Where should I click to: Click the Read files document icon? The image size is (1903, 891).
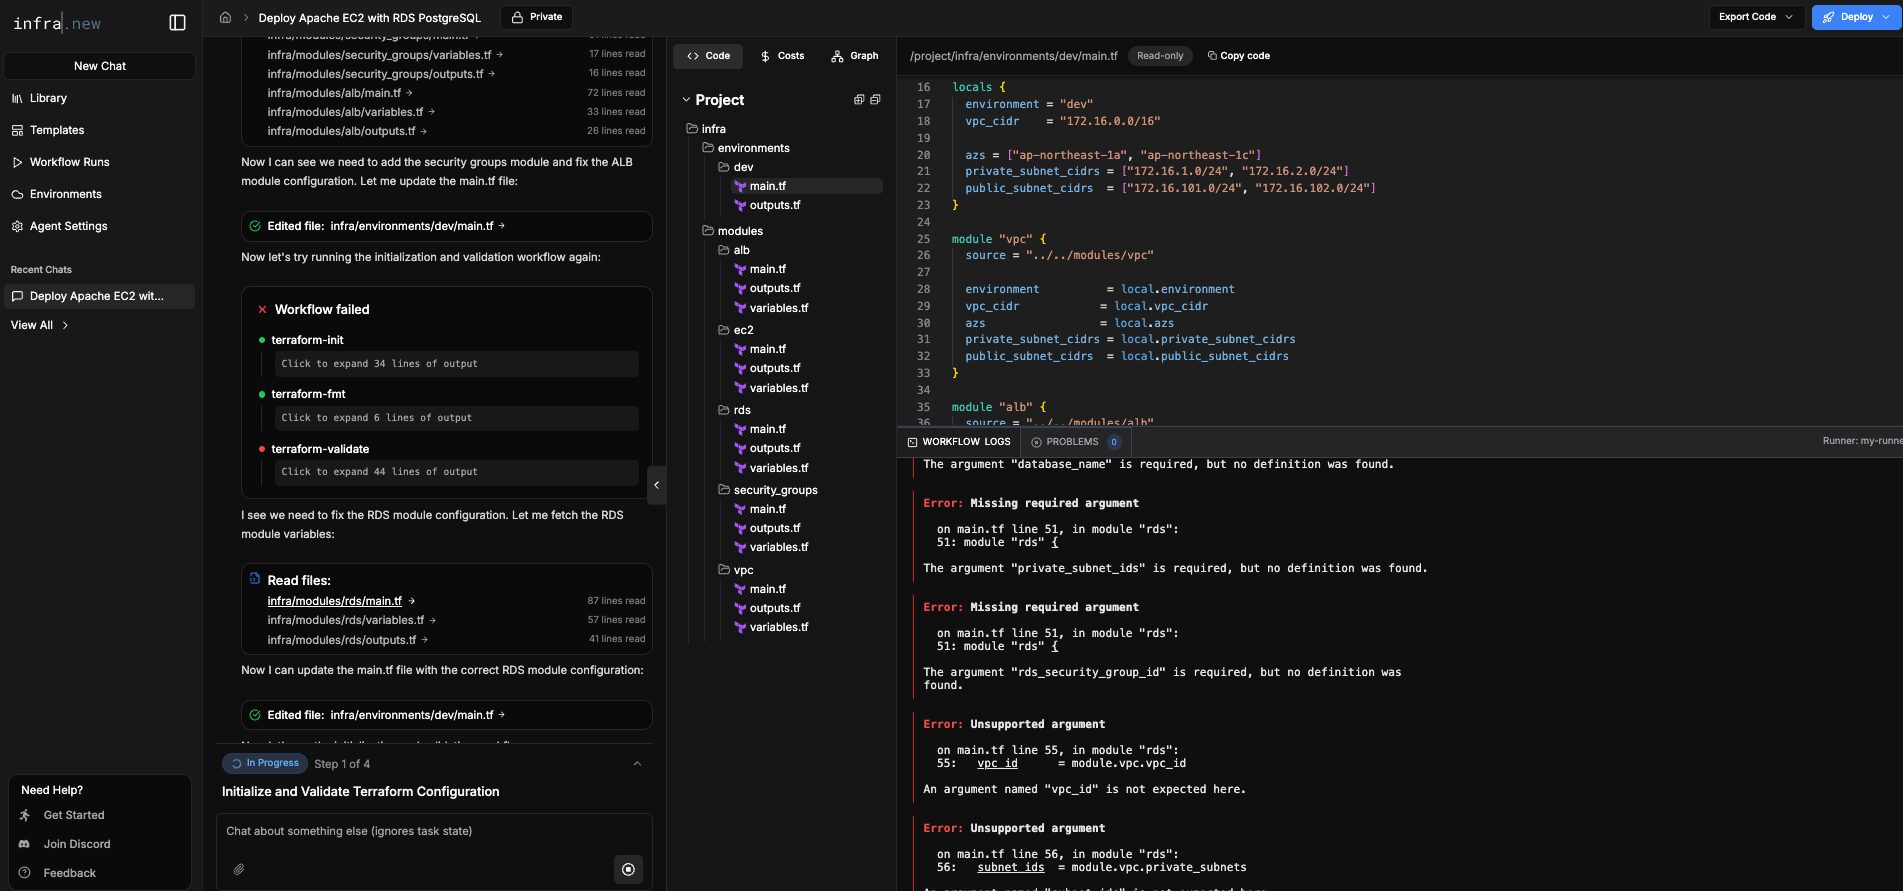click(x=255, y=579)
